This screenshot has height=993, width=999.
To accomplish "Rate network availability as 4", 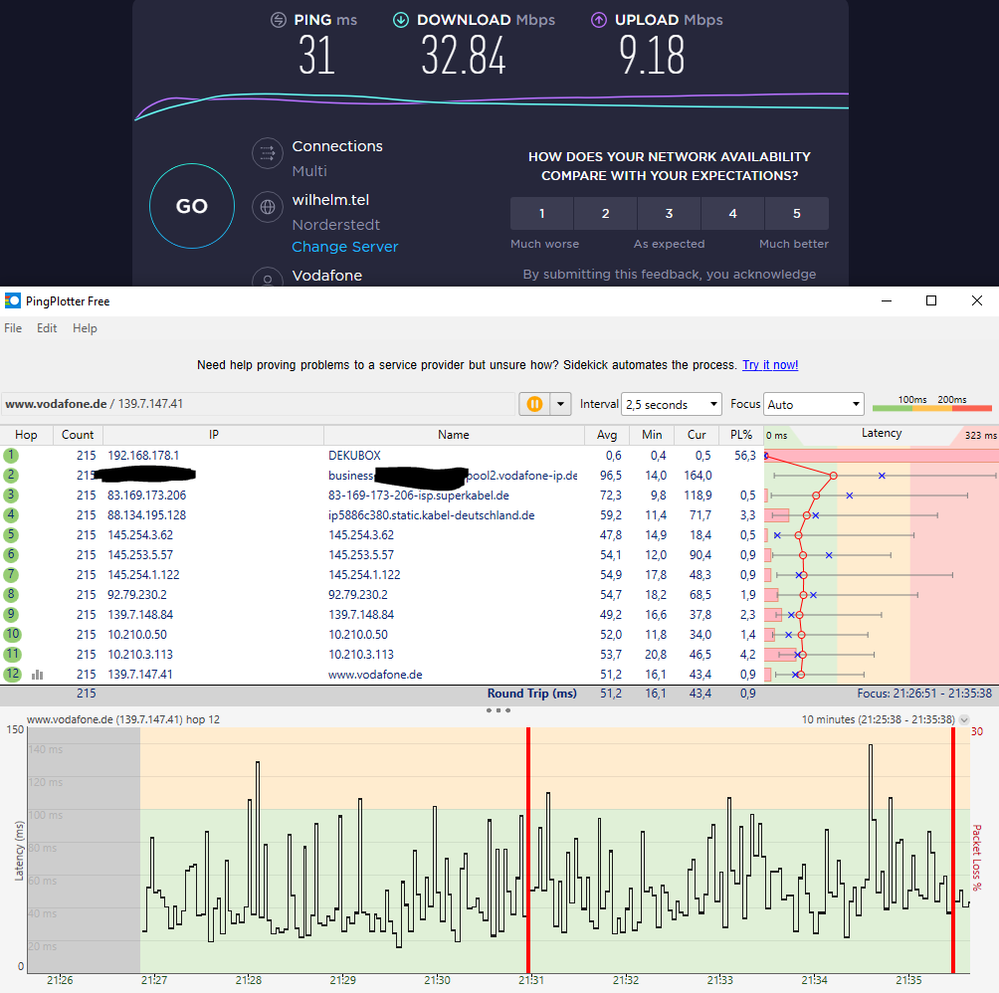I will pyautogui.click(x=733, y=213).
